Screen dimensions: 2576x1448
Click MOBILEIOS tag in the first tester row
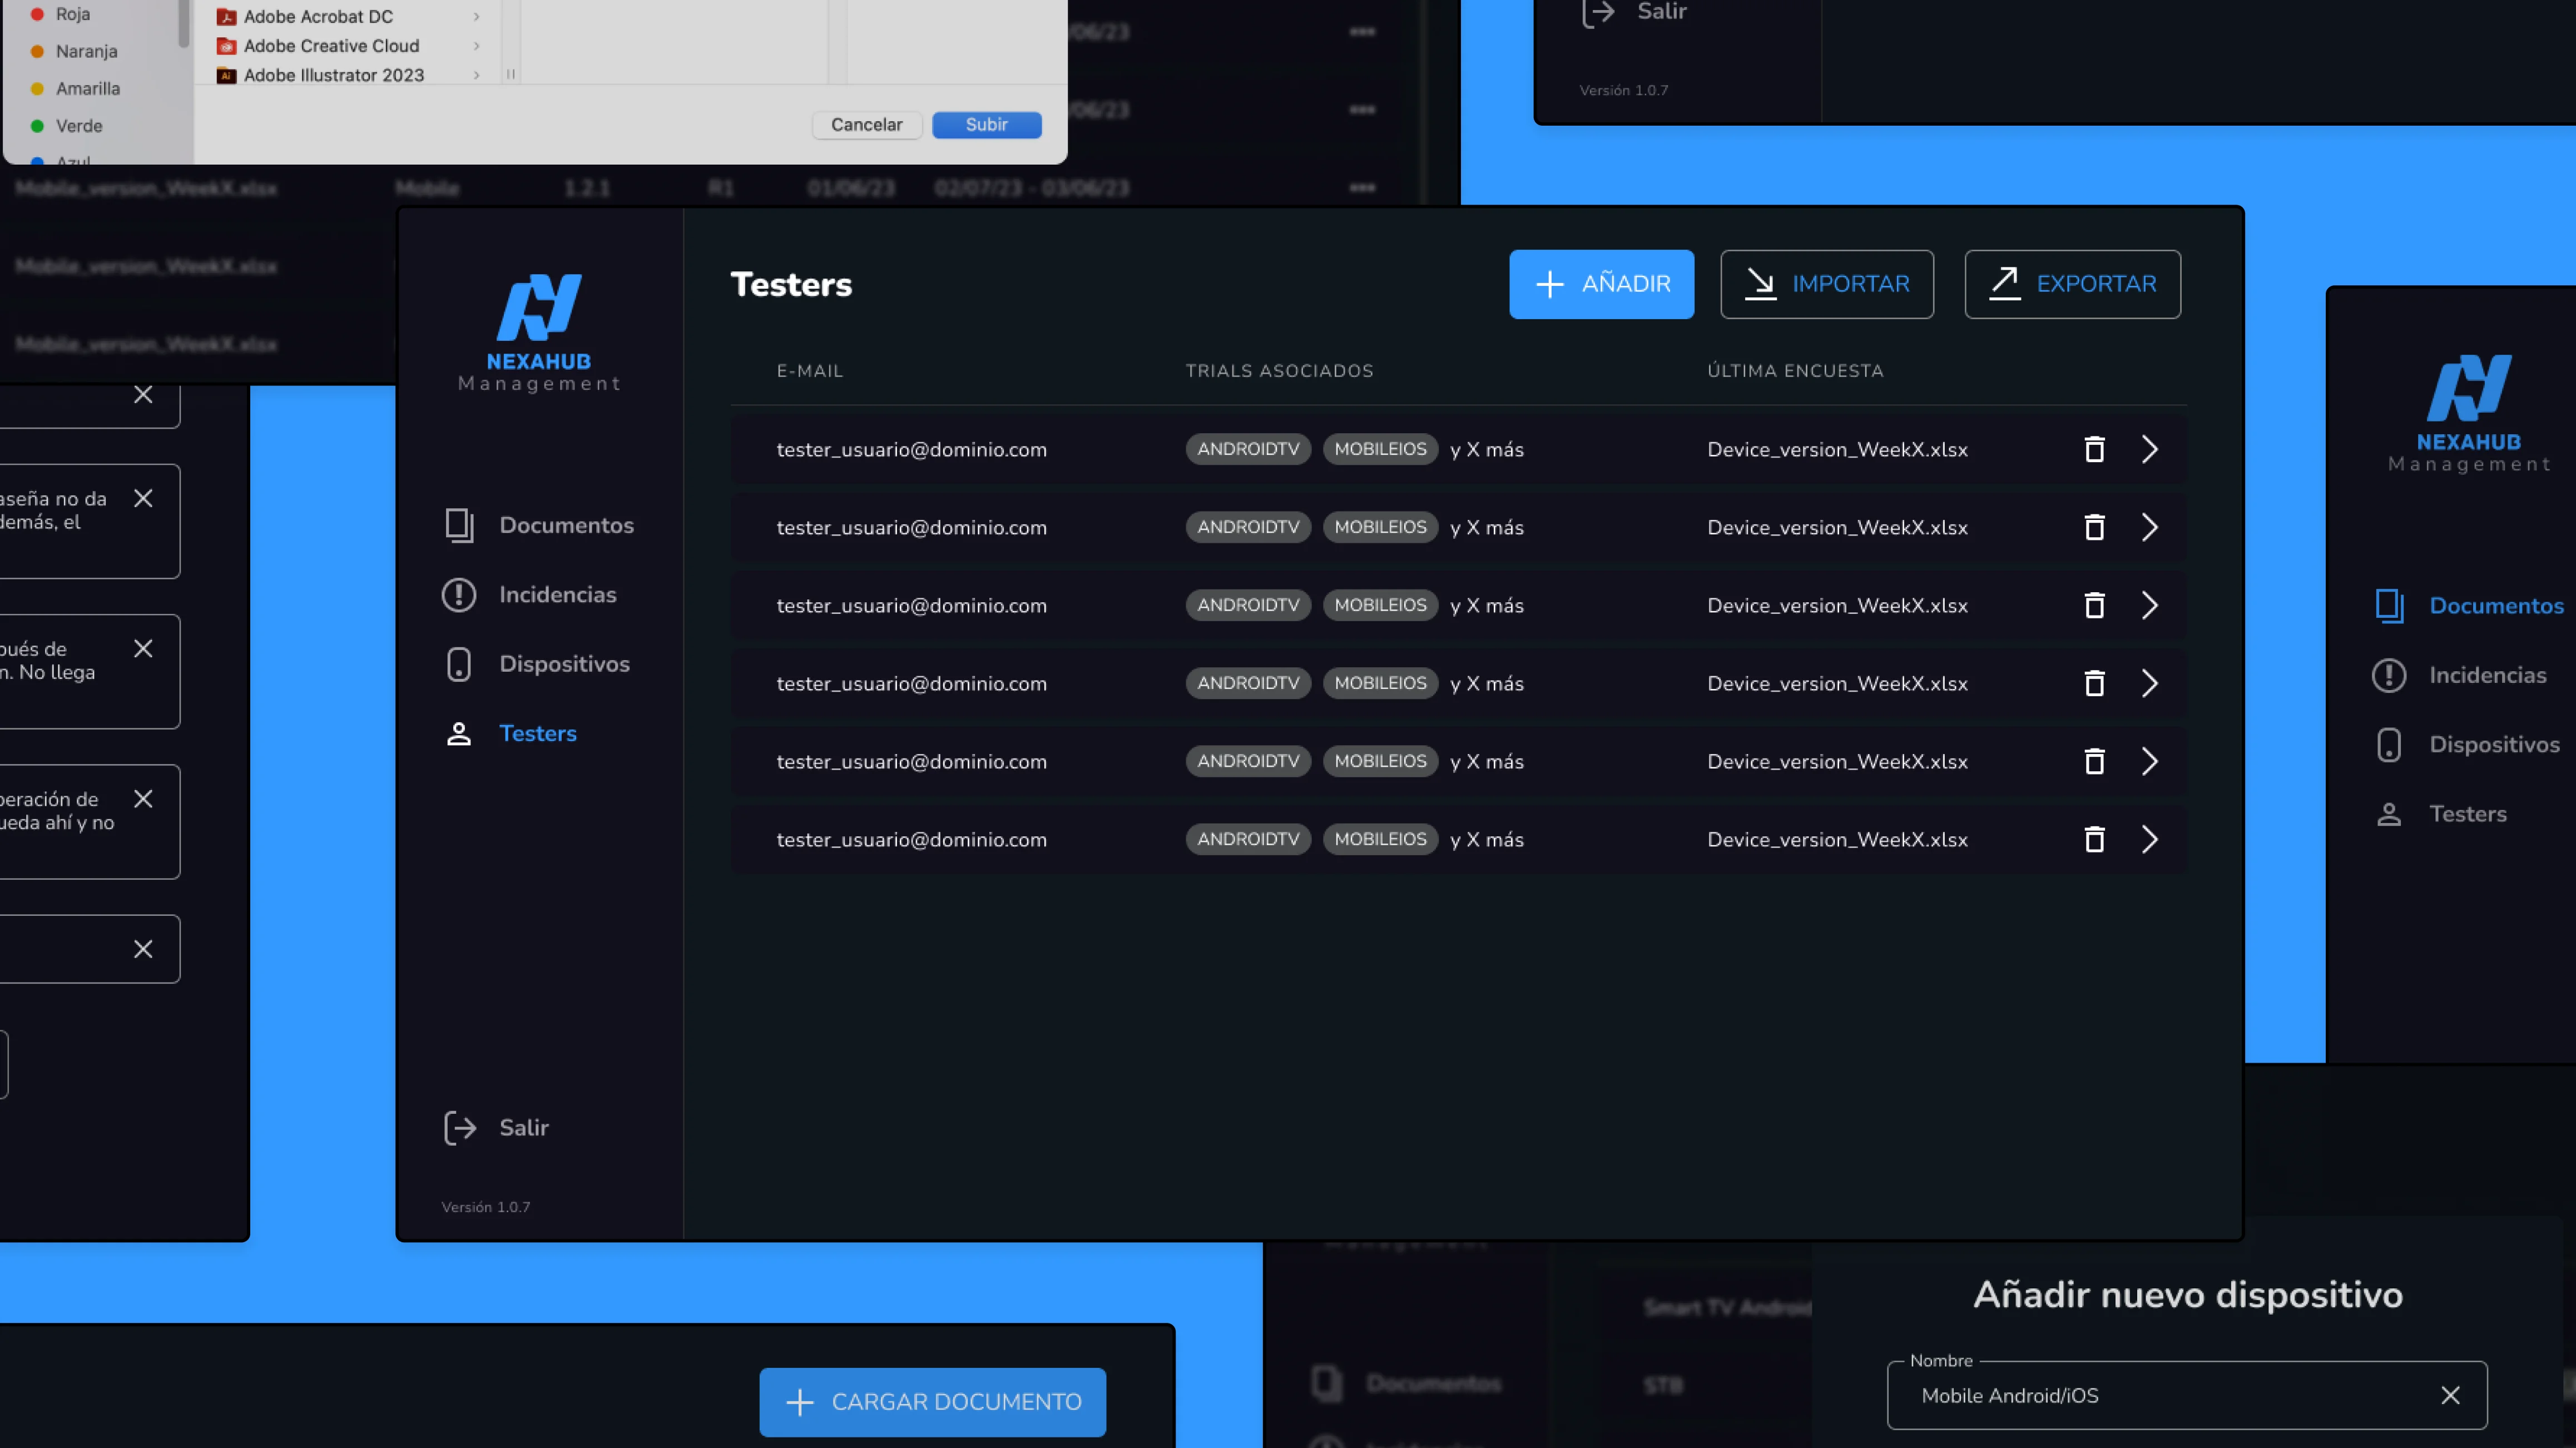tap(1380, 449)
